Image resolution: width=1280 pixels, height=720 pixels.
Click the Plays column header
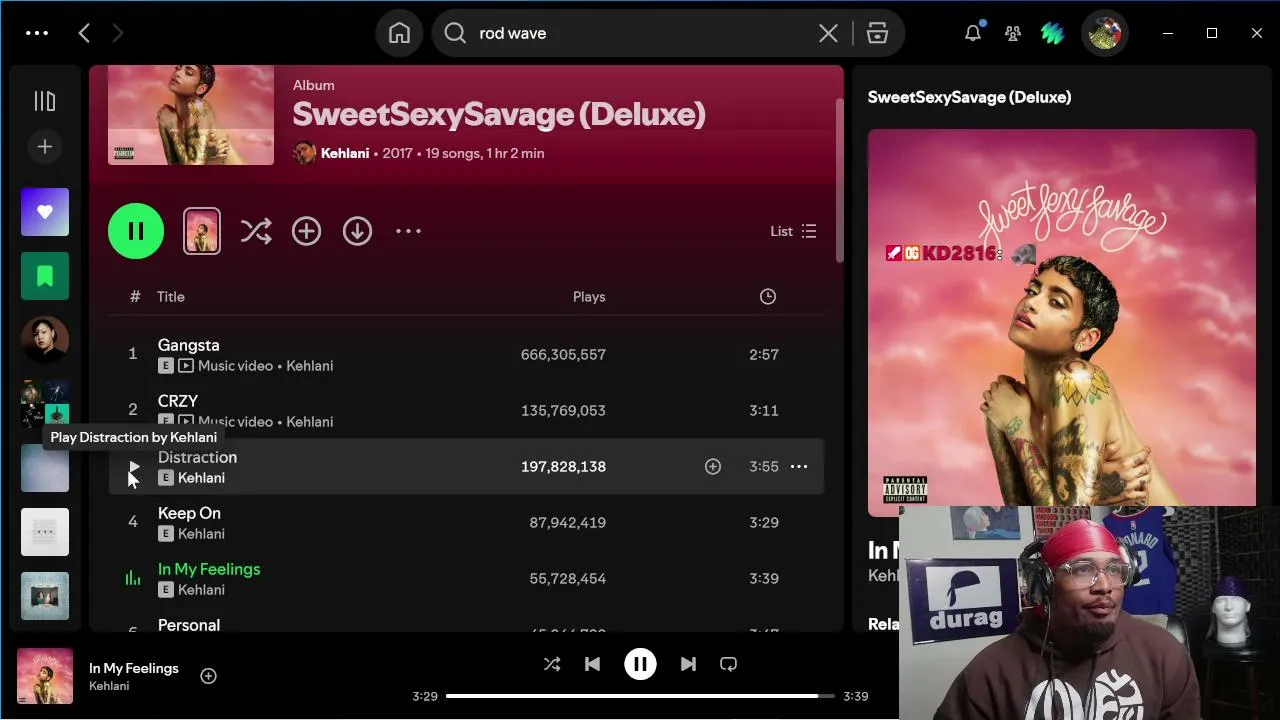point(589,296)
